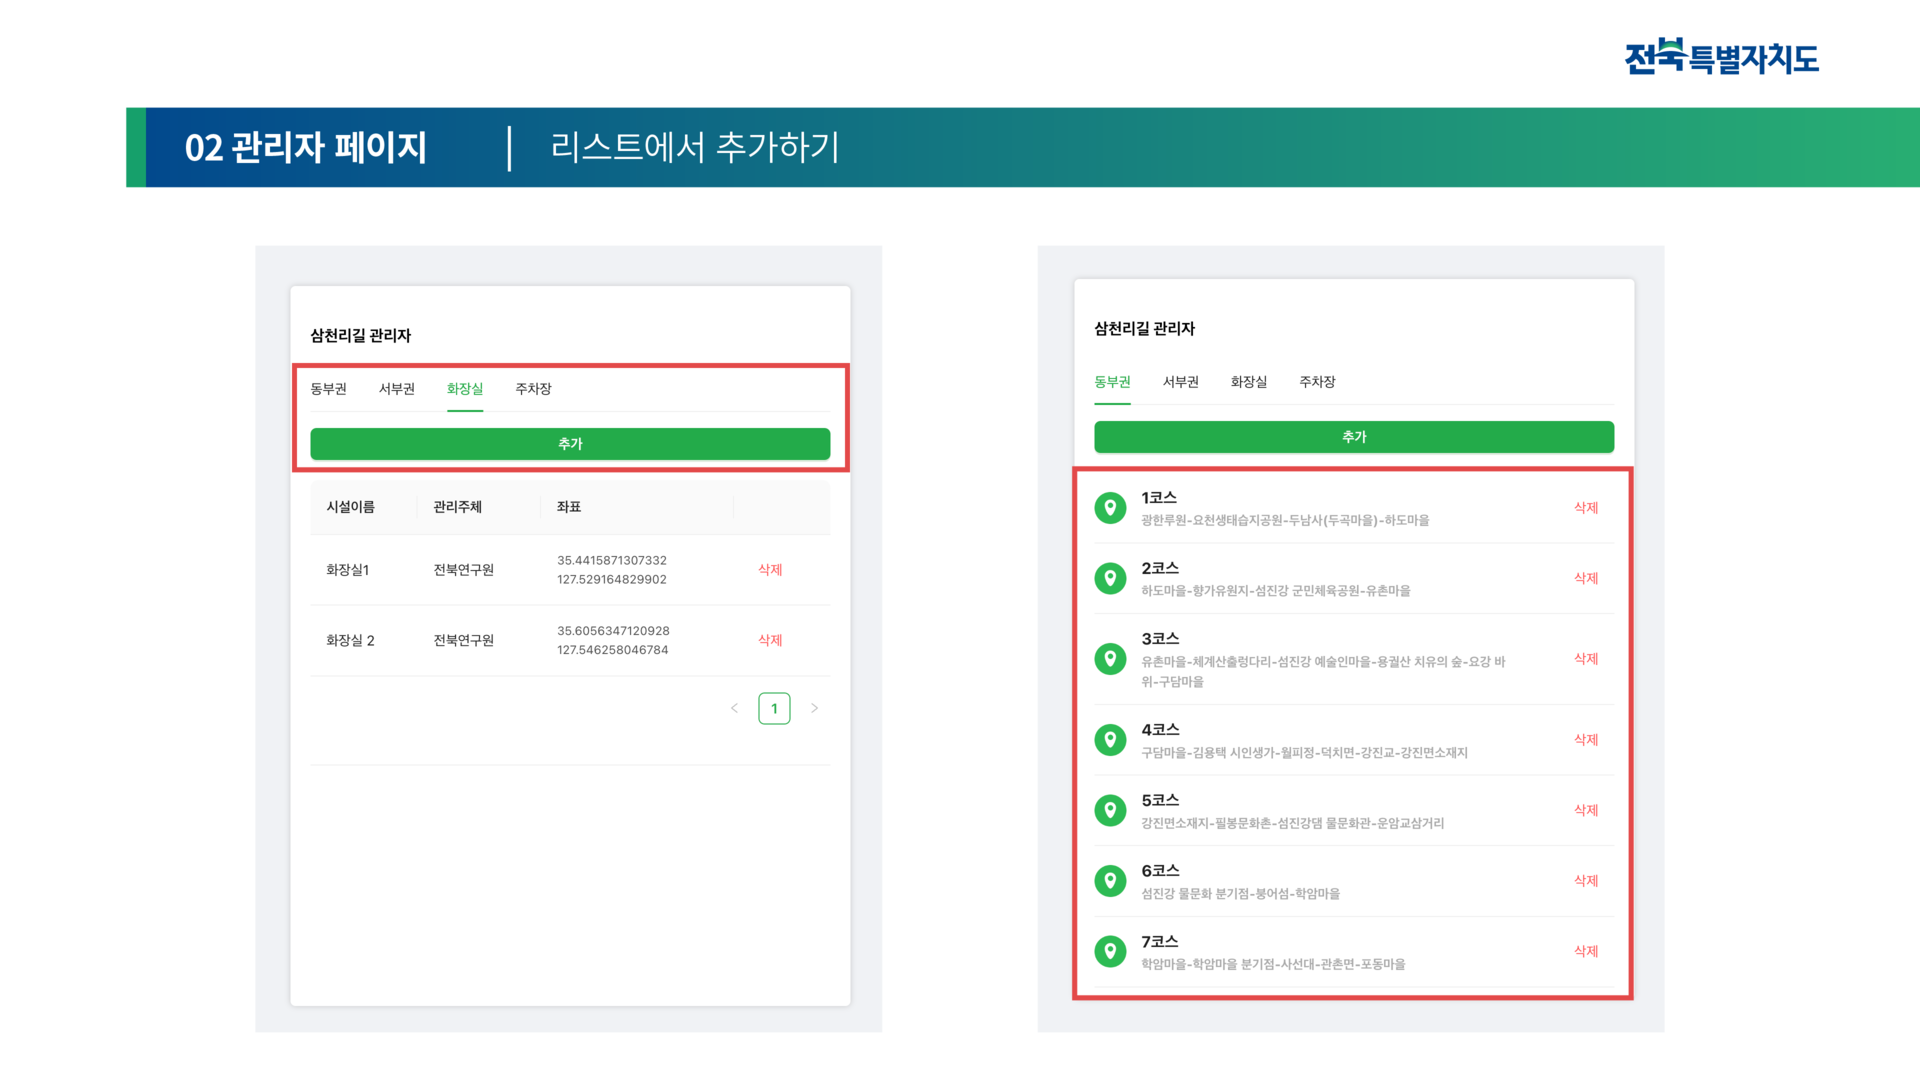Screen dimensions: 1920x1080
Task: Click the 1코스 location pin icon
Action: click(x=1110, y=508)
